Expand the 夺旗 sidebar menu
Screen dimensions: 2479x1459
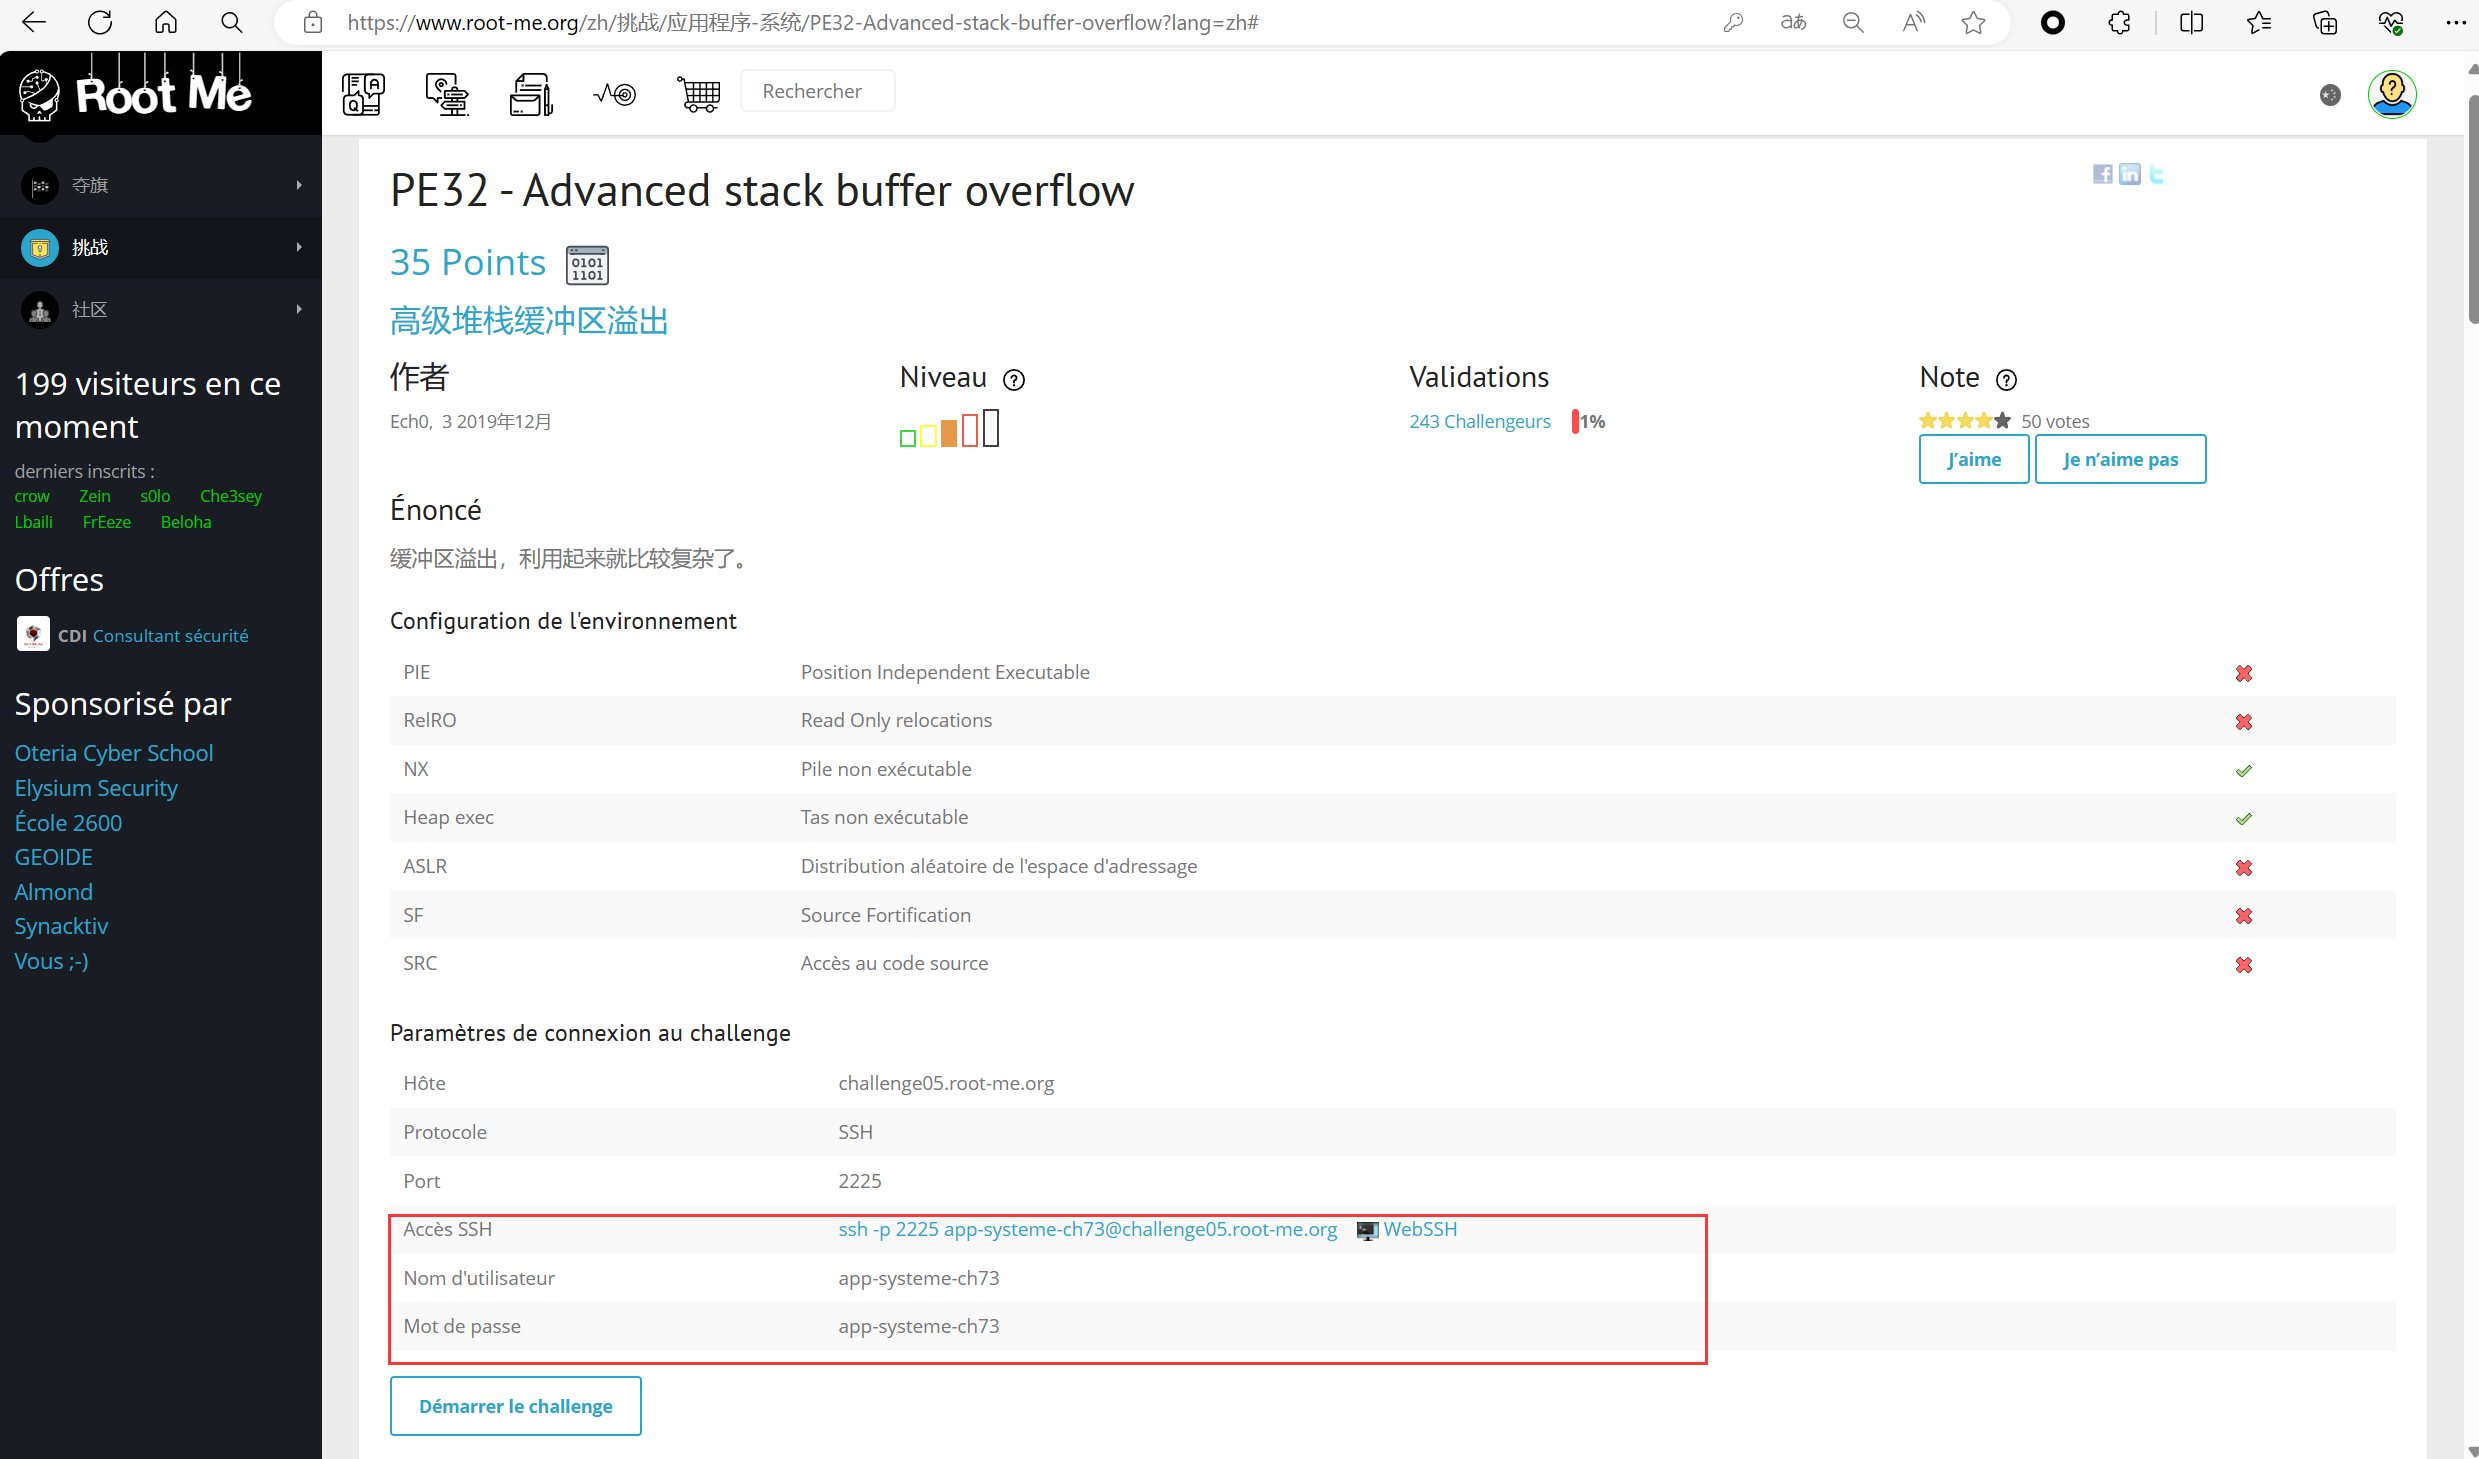pos(161,186)
